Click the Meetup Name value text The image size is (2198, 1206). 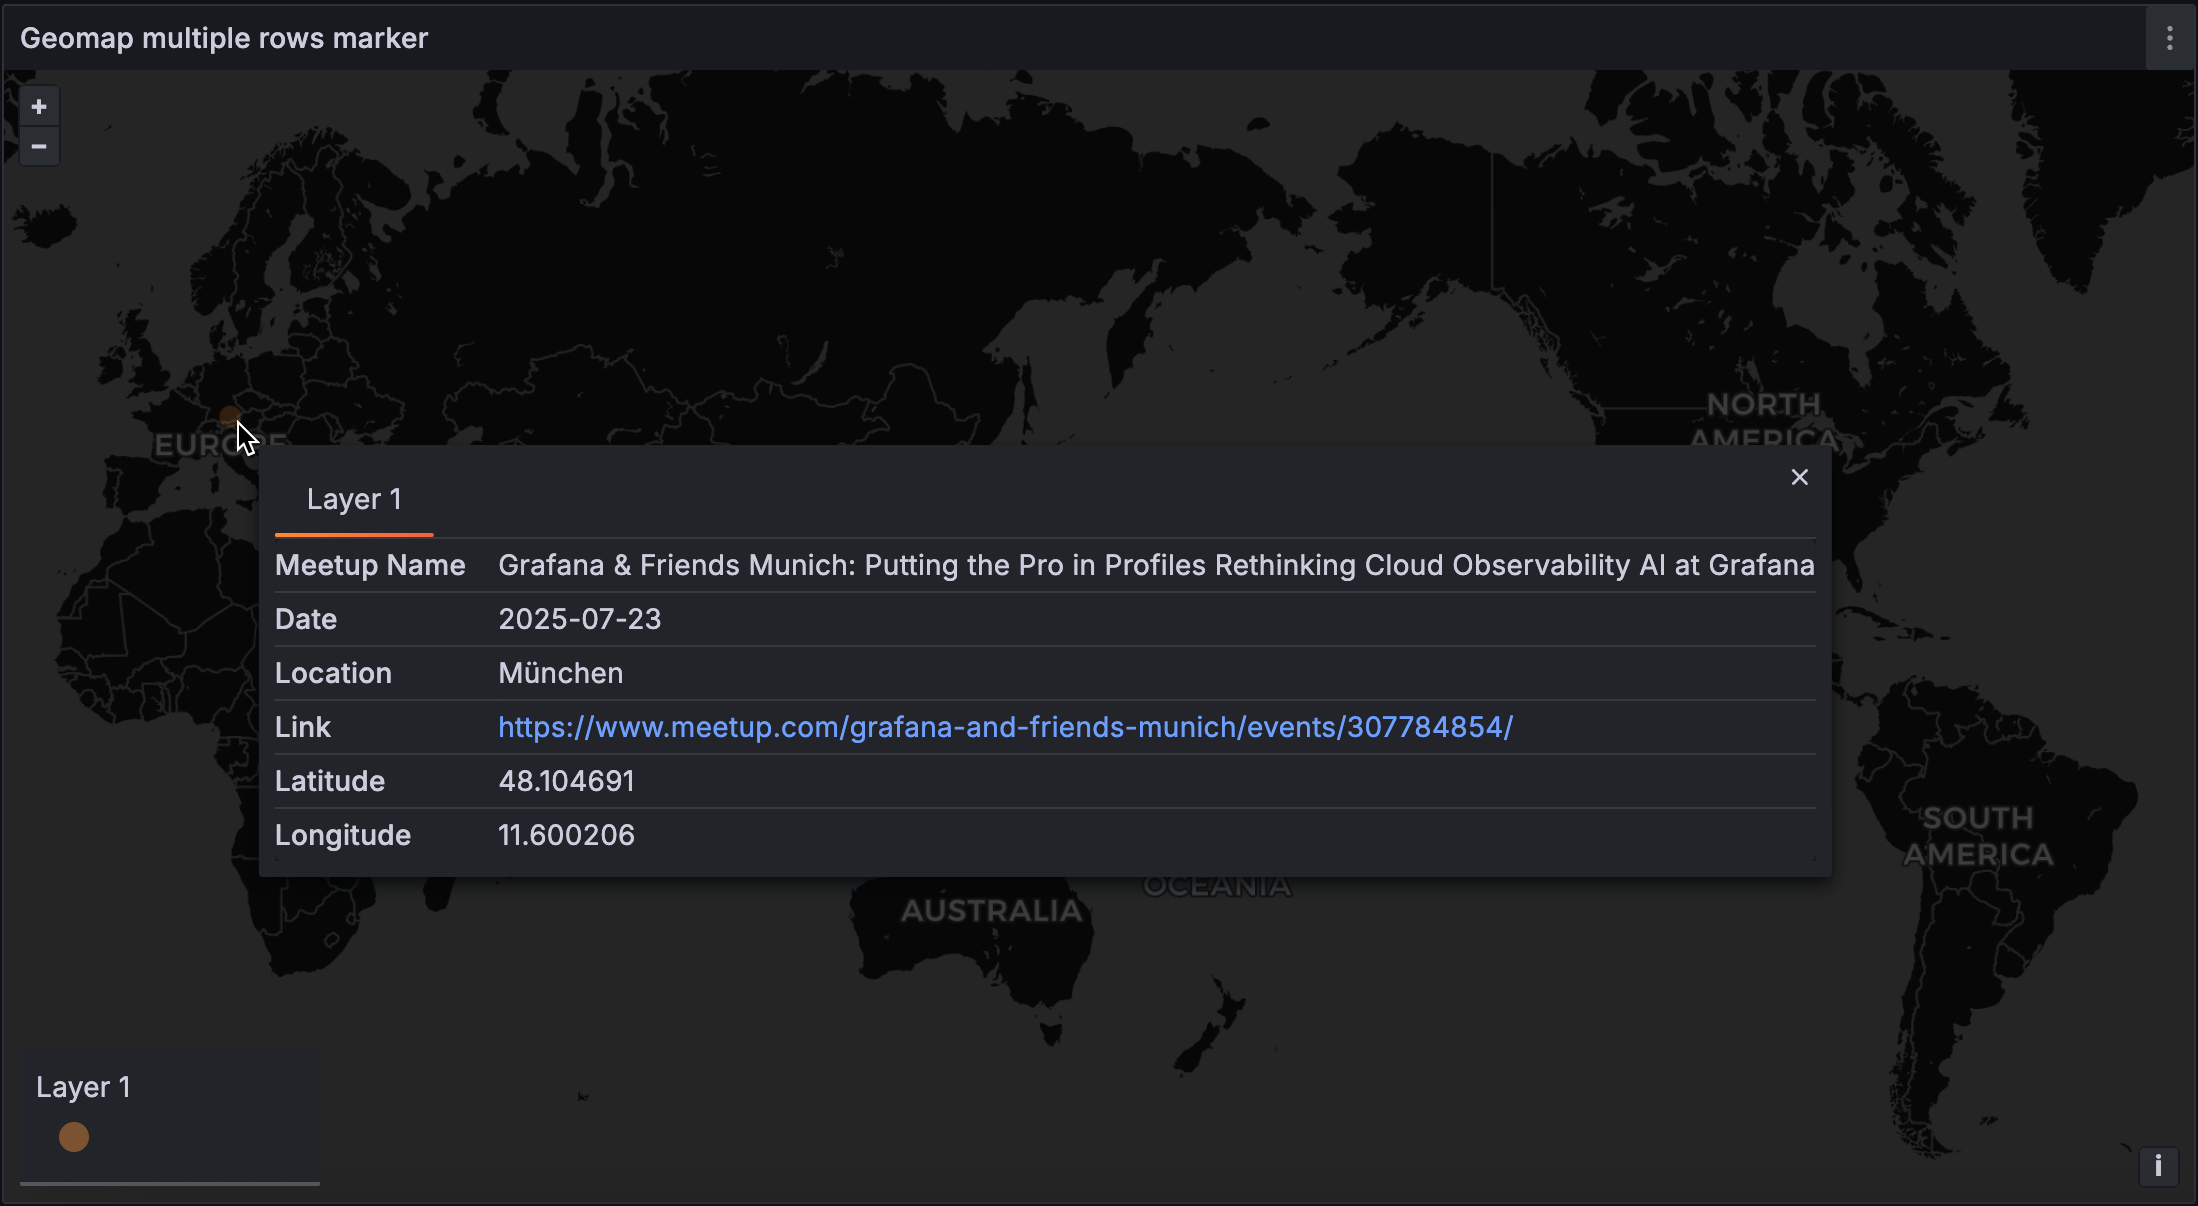(x=1155, y=565)
